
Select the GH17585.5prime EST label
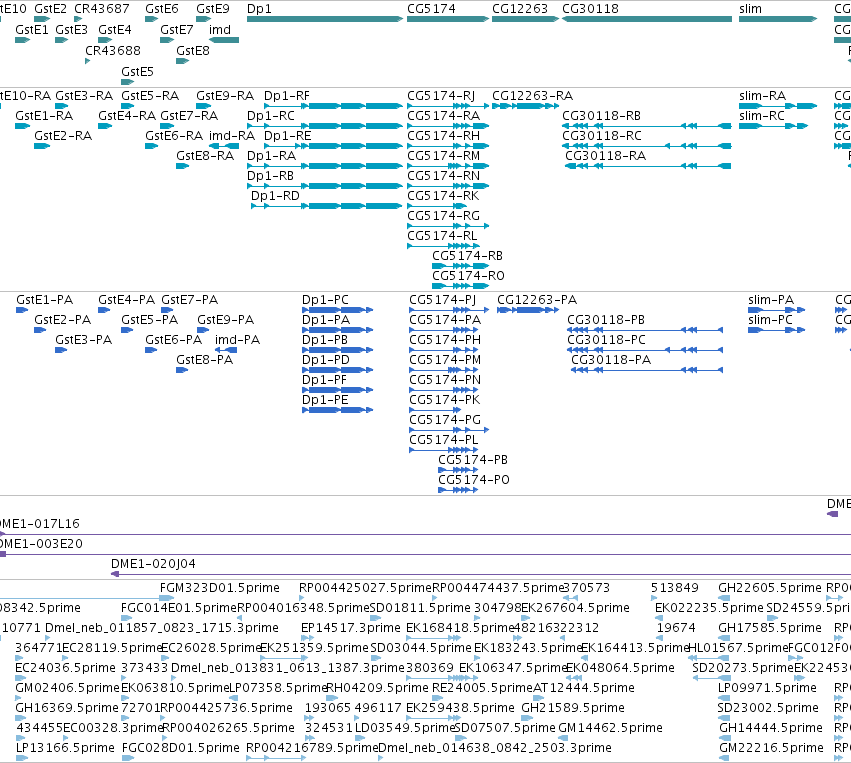point(770,628)
